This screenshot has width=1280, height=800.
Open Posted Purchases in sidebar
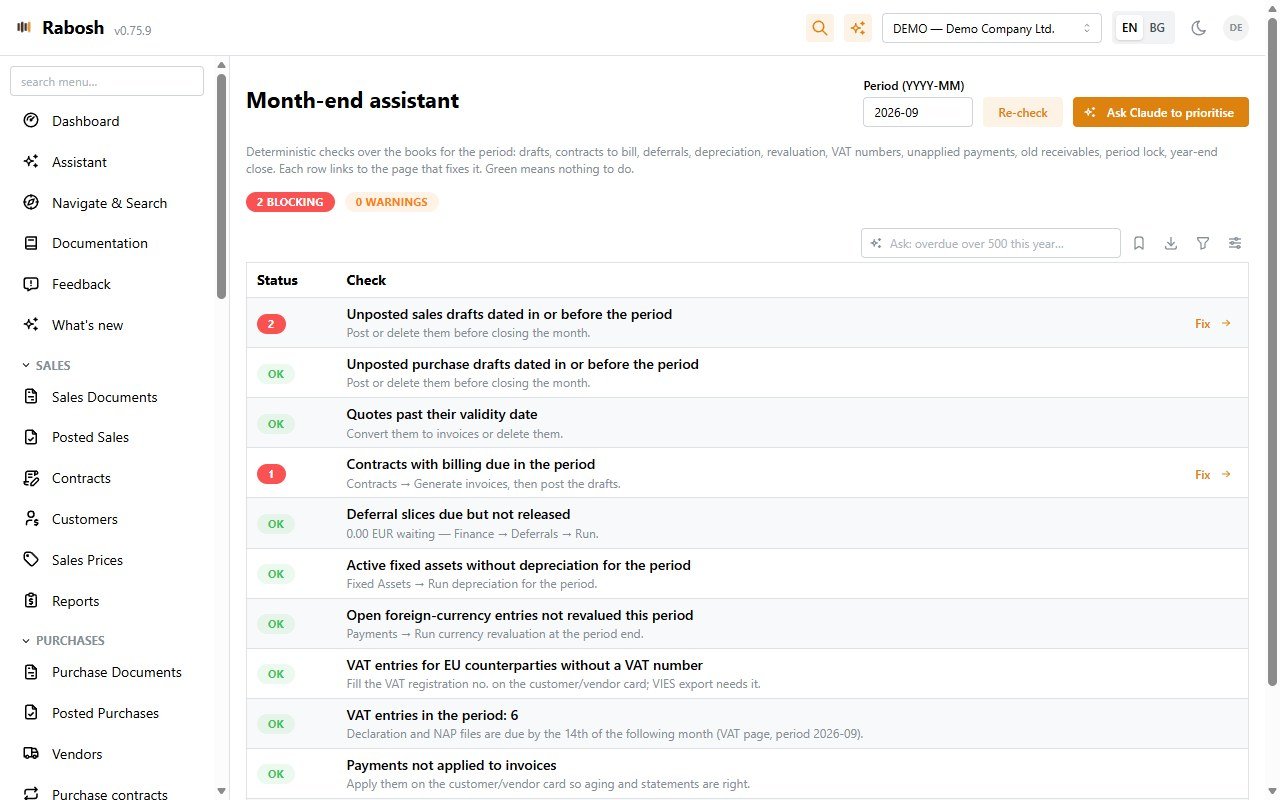tap(107, 713)
